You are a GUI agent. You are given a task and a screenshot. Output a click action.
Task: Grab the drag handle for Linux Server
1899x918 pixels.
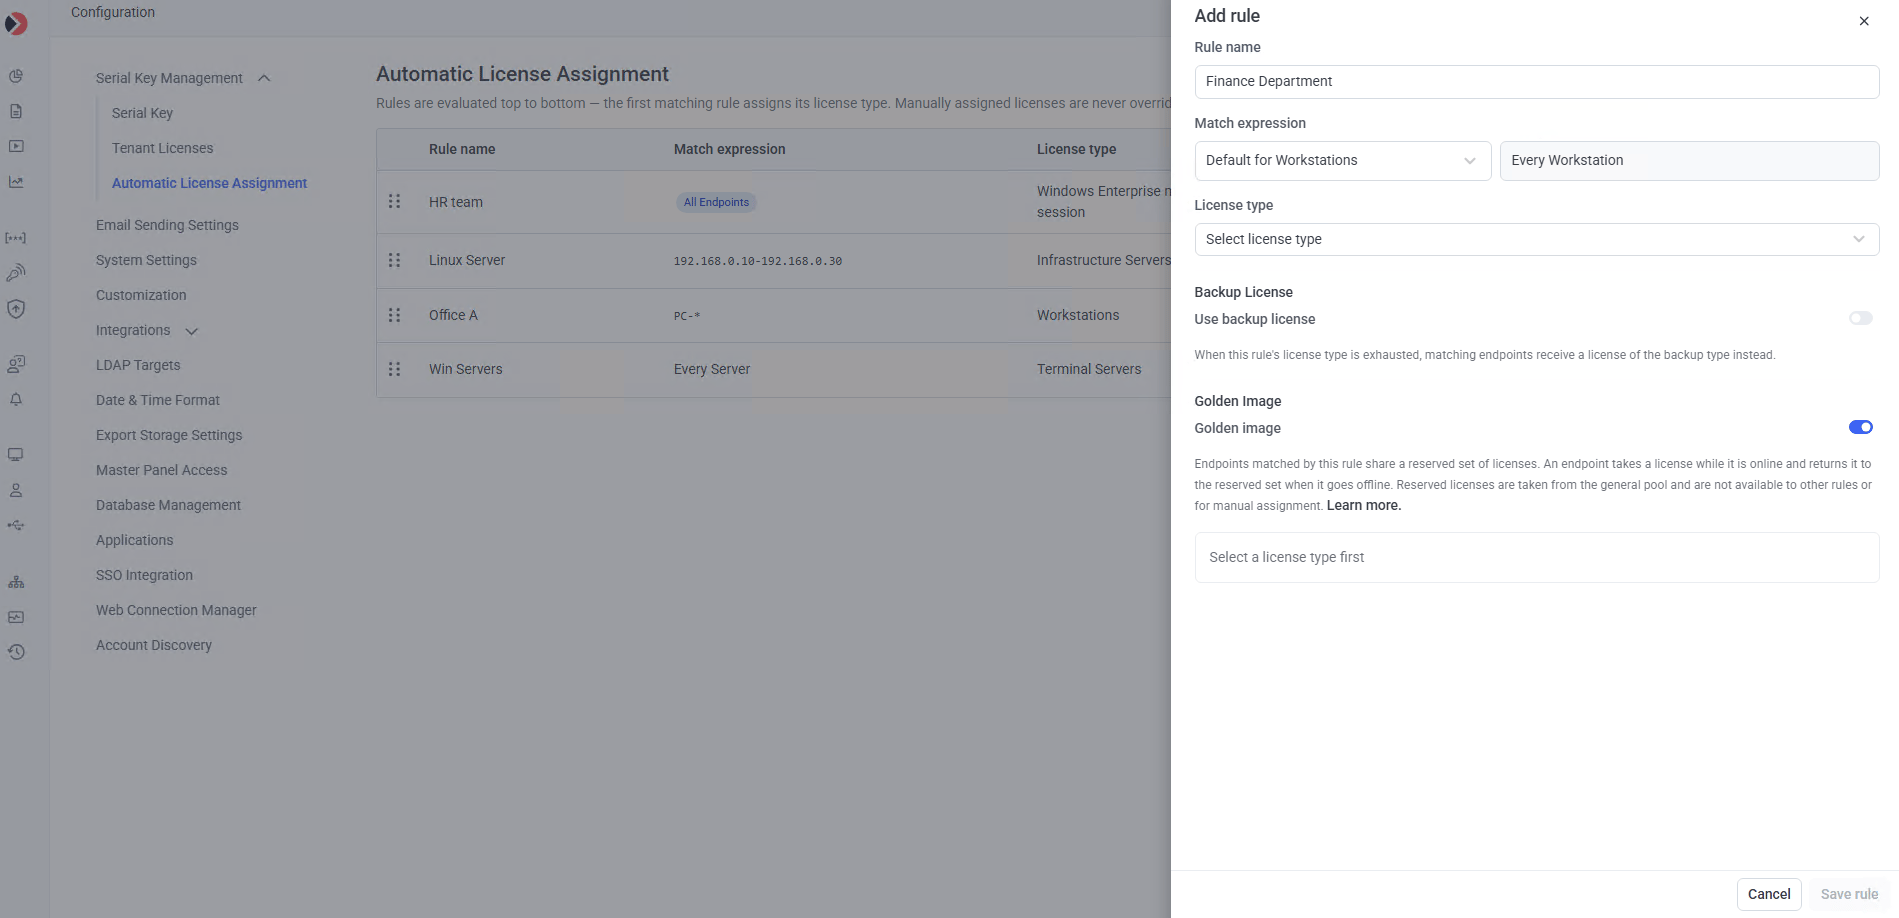(x=394, y=260)
